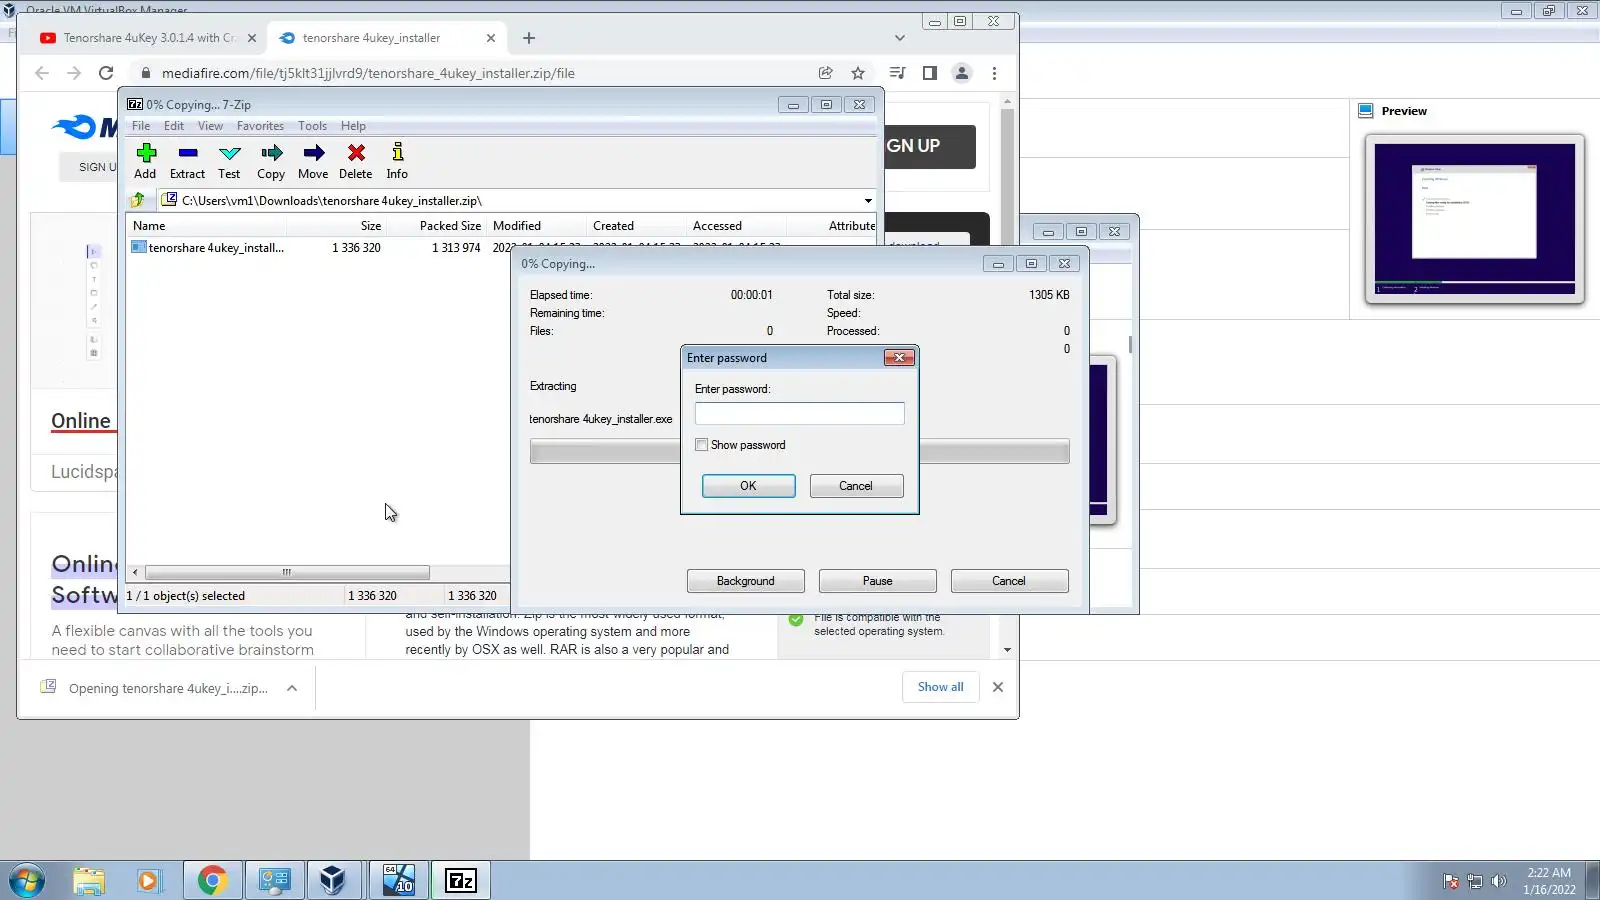This screenshot has width=1600, height=900.
Task: Open Chrome side panel icon
Action: tap(930, 73)
